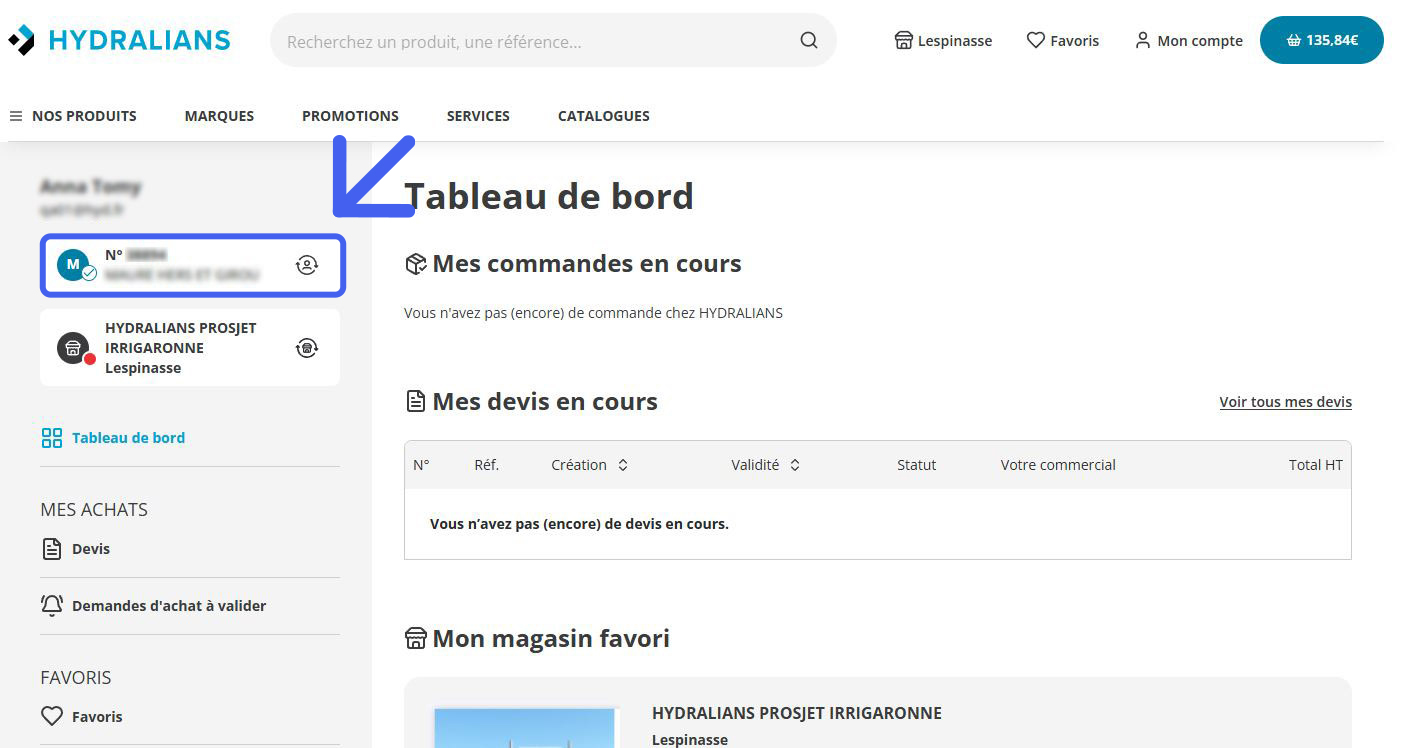Open Voir tous mes devis
Screen dimensions: 1403x748
pos(1285,402)
